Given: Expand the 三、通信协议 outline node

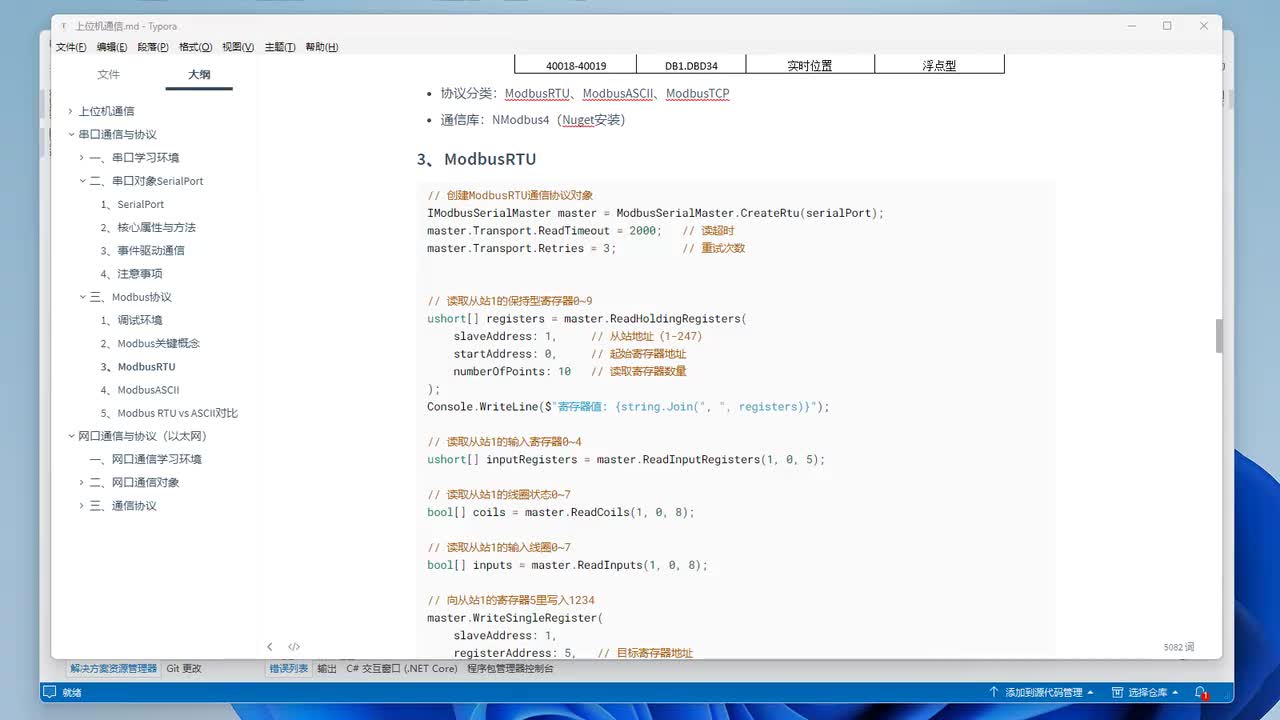Looking at the screenshot, I should (x=82, y=506).
